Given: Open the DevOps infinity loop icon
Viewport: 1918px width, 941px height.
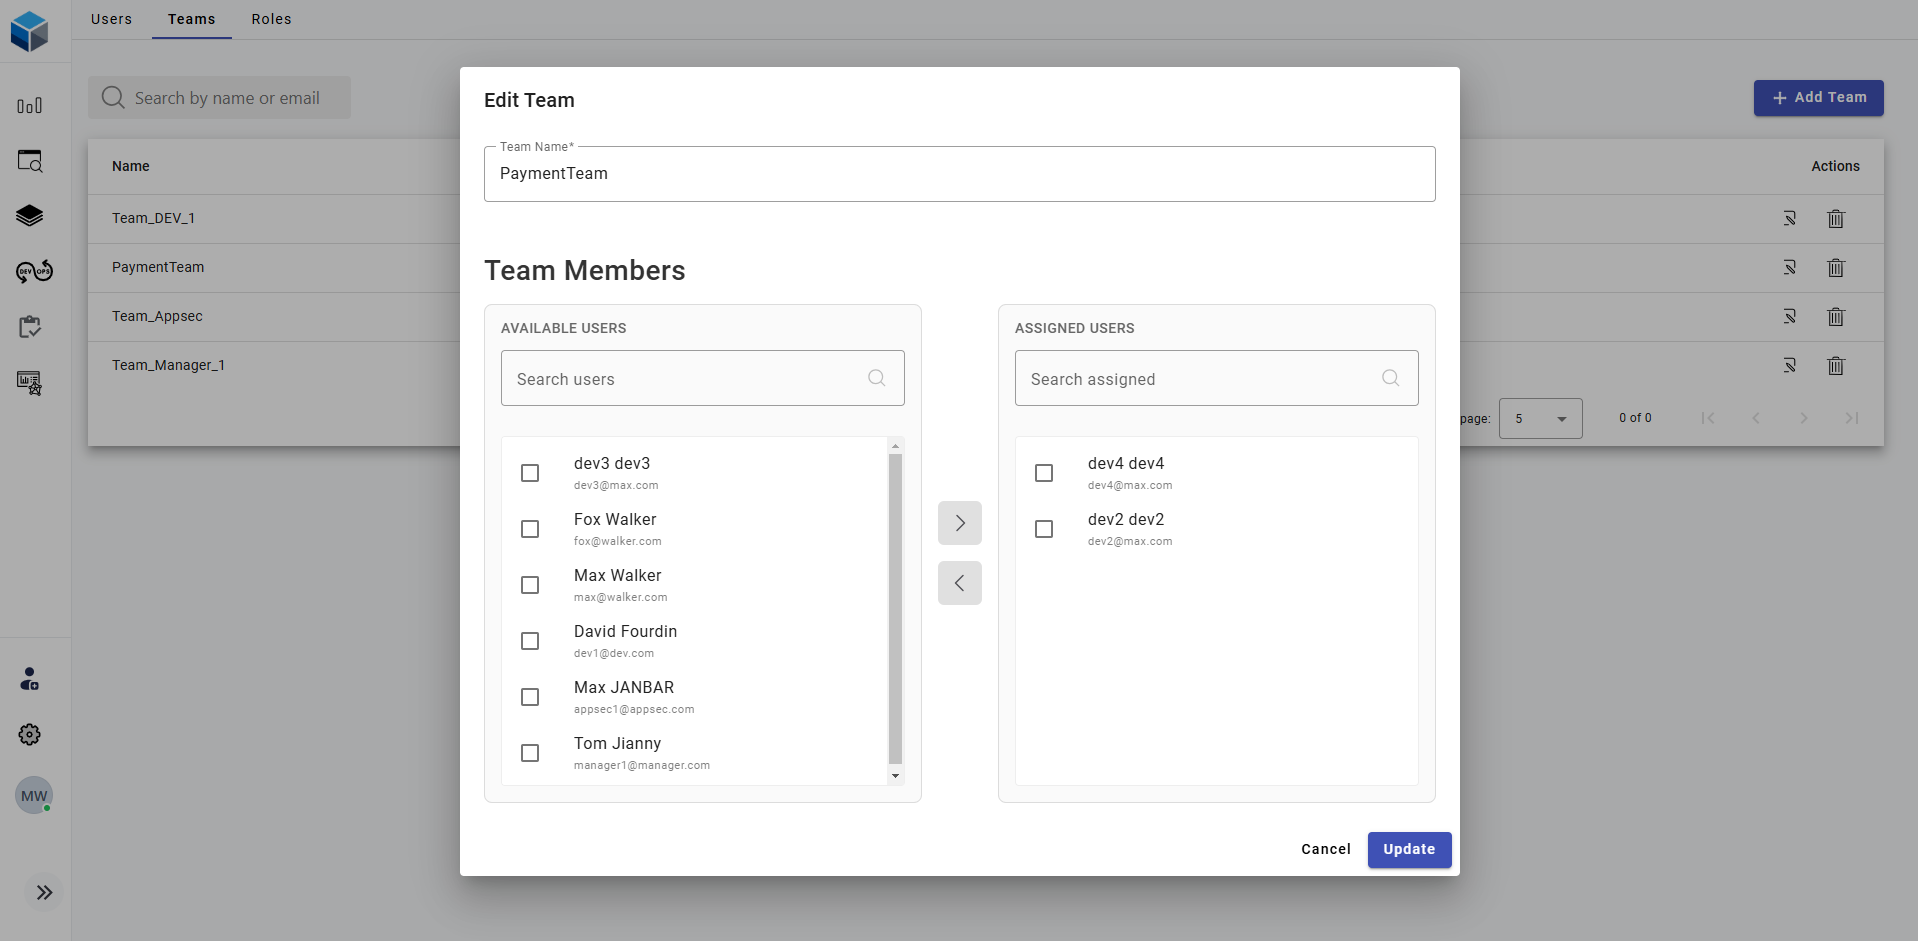Looking at the screenshot, I should point(34,271).
